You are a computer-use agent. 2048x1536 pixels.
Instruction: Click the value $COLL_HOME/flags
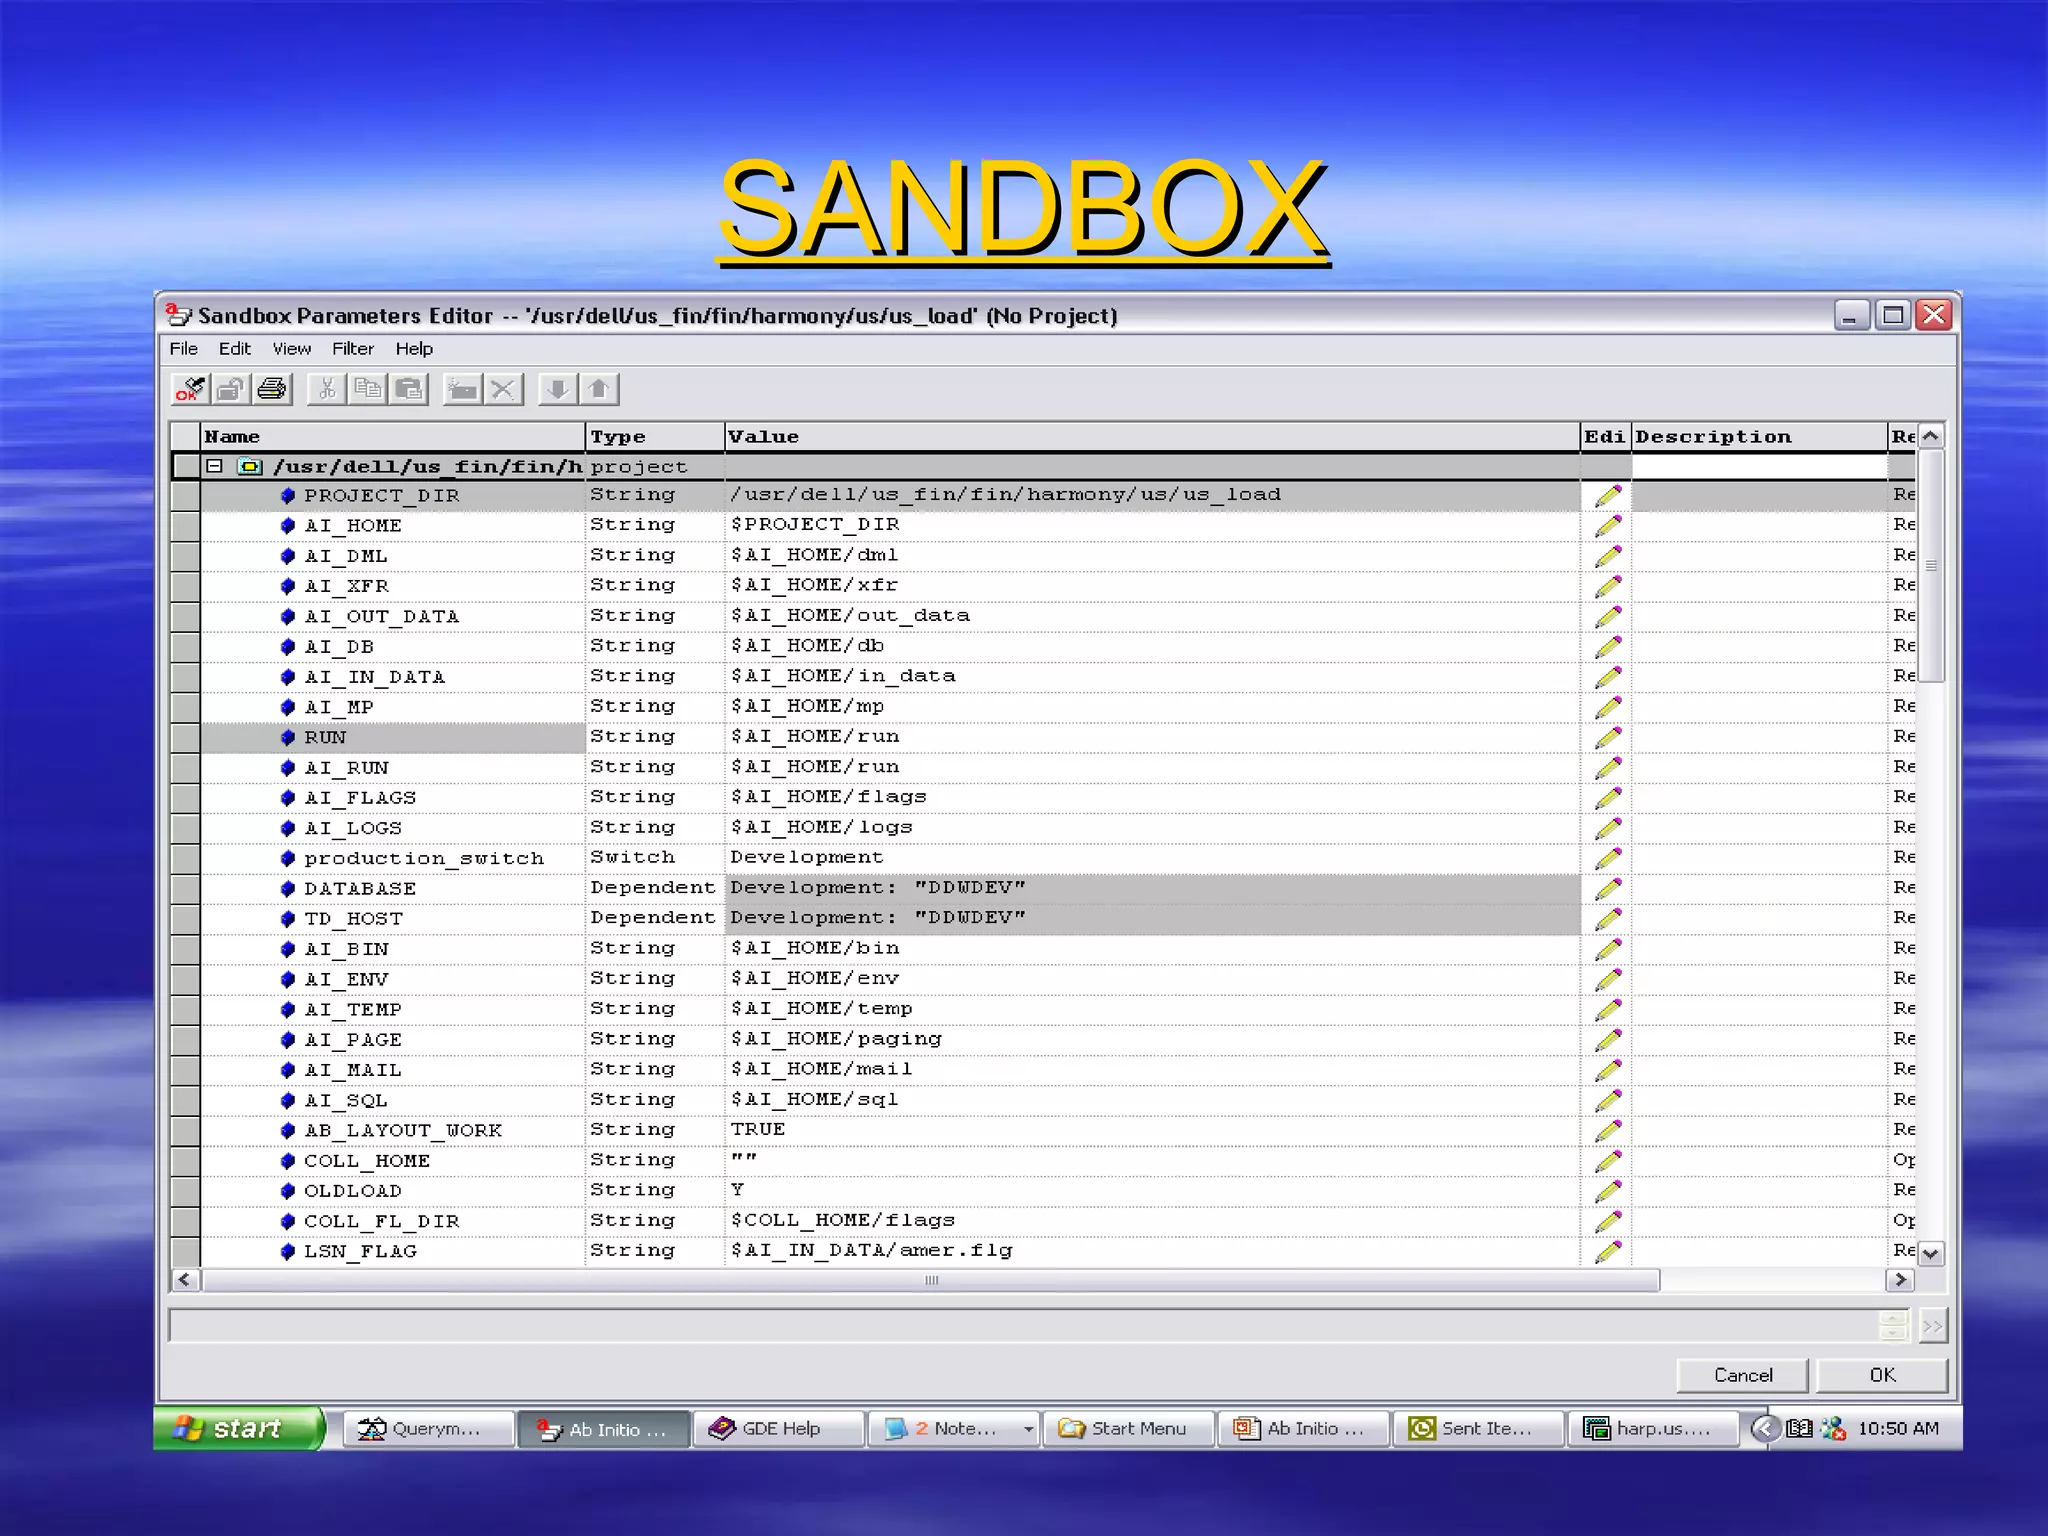(843, 1220)
